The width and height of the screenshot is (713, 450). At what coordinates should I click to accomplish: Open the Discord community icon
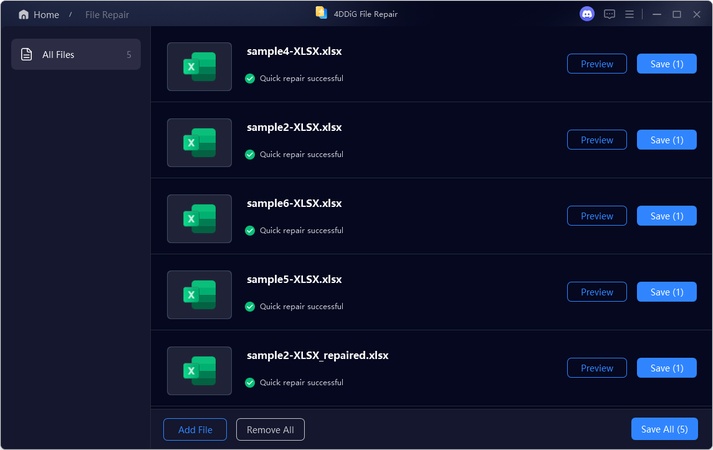click(x=587, y=14)
